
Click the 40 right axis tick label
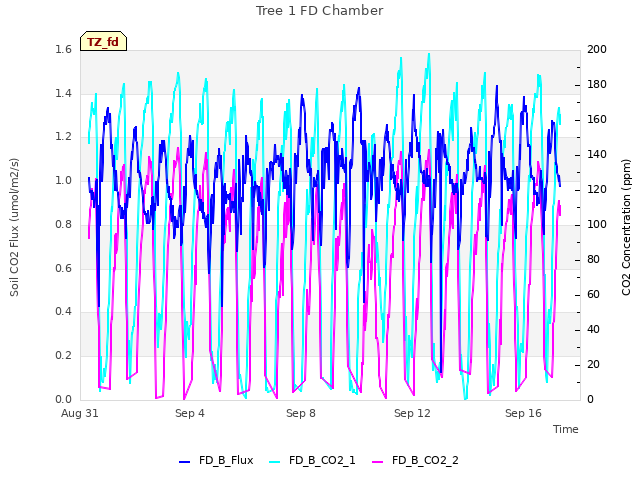click(593, 329)
